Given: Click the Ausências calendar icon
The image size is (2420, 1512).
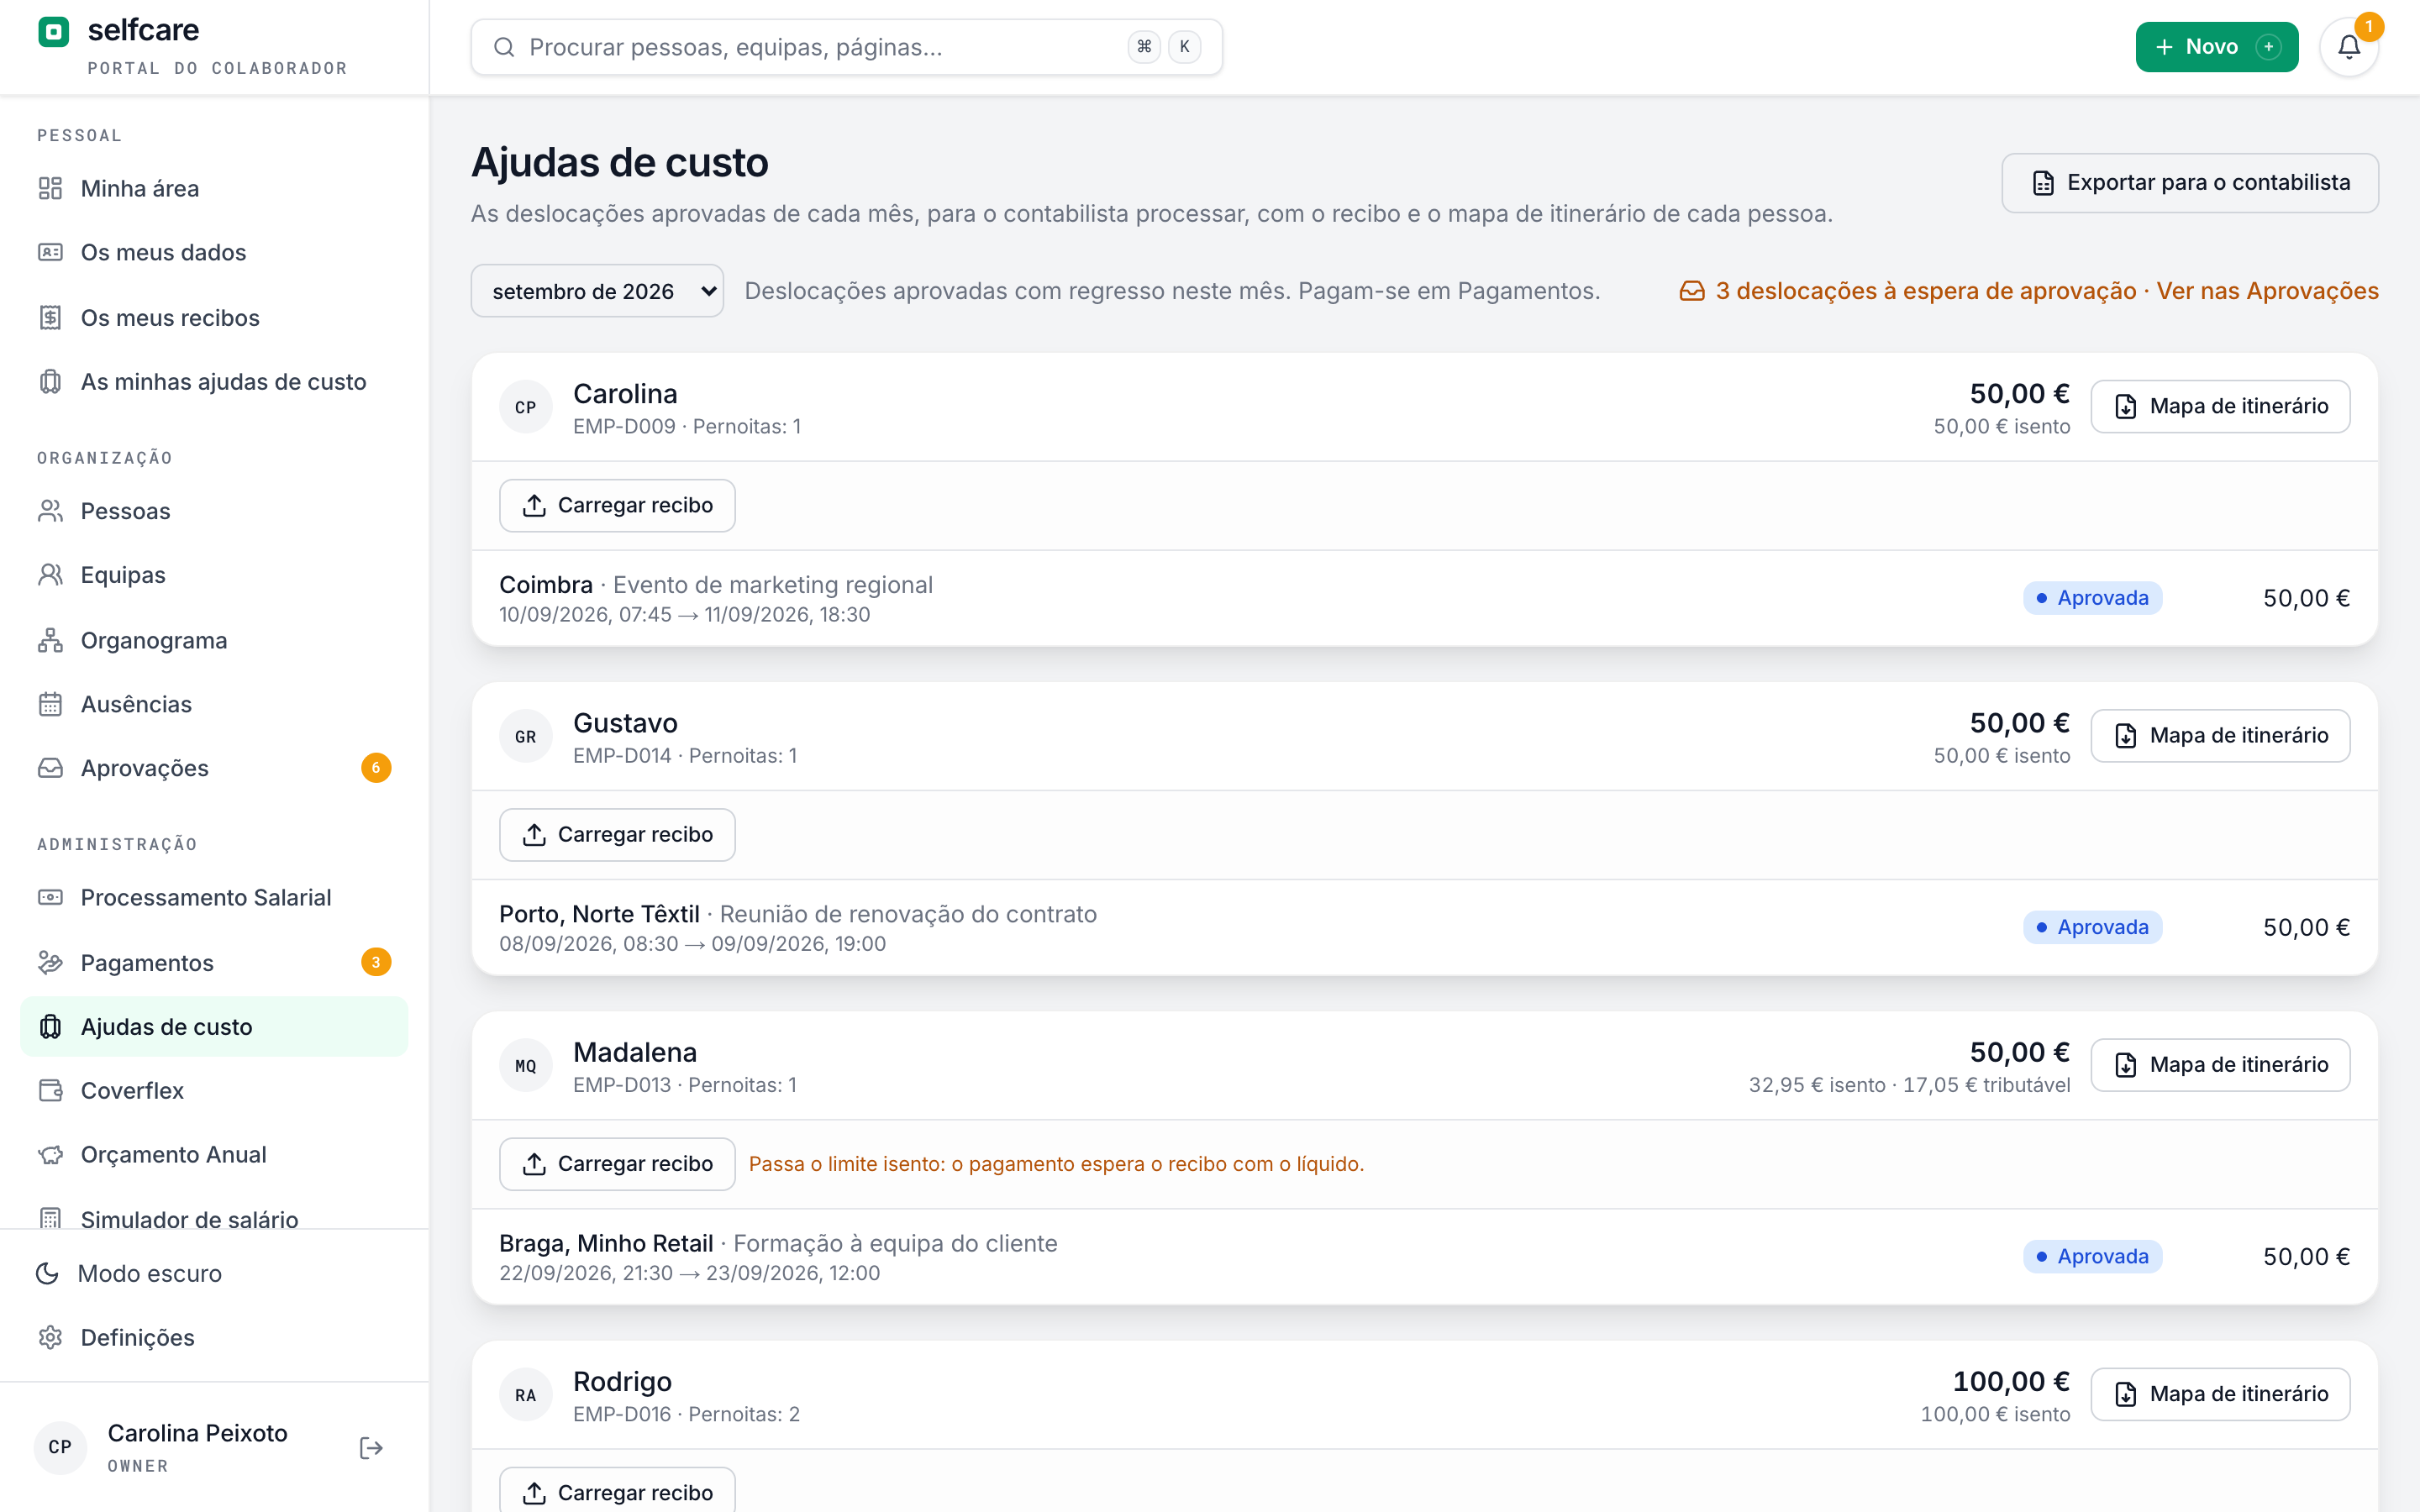Looking at the screenshot, I should coord(50,704).
